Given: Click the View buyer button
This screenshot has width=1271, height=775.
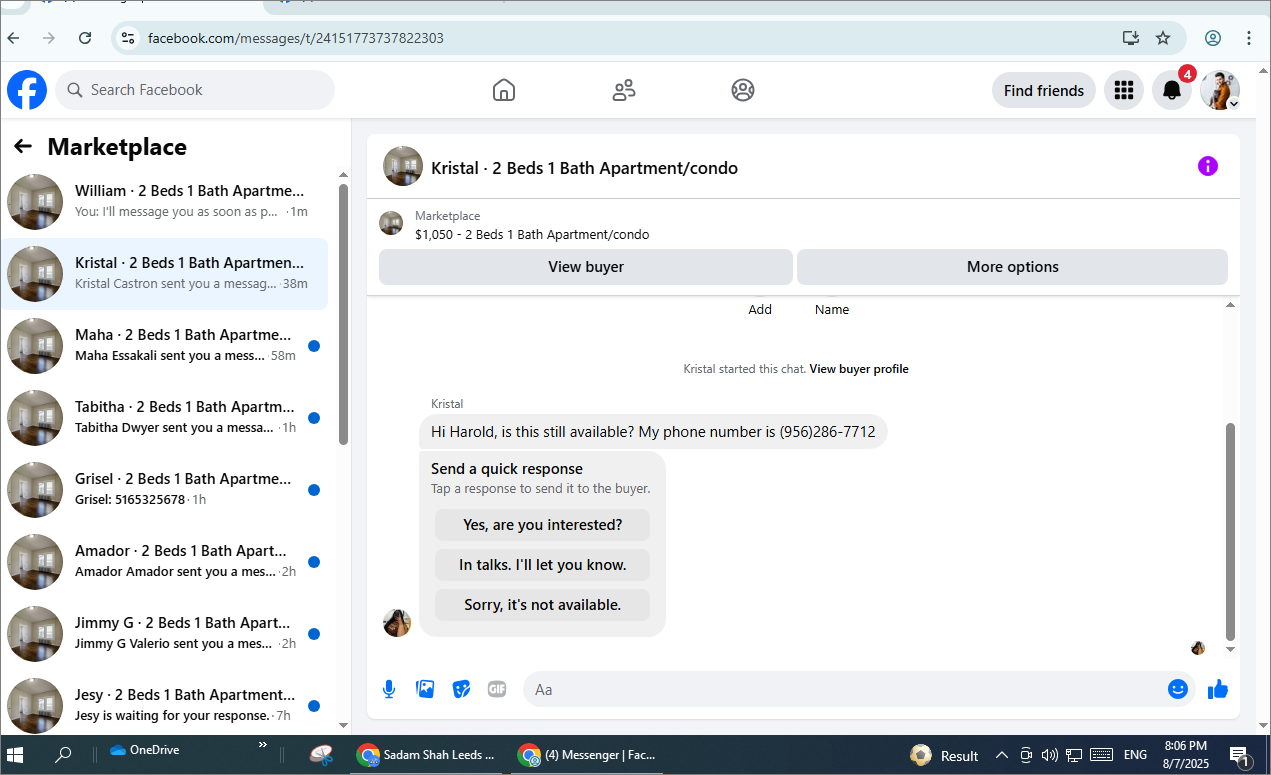Looking at the screenshot, I should (586, 267).
